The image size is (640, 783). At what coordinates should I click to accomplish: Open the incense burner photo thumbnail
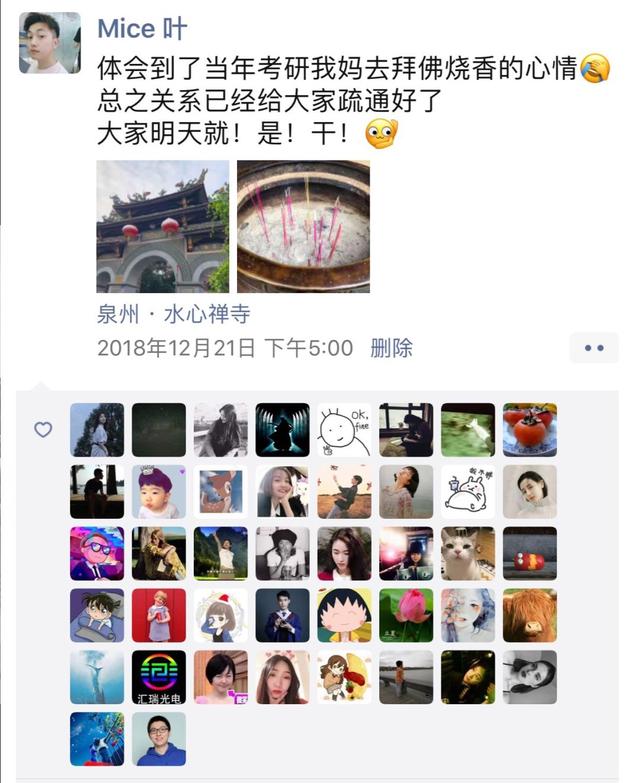304,226
